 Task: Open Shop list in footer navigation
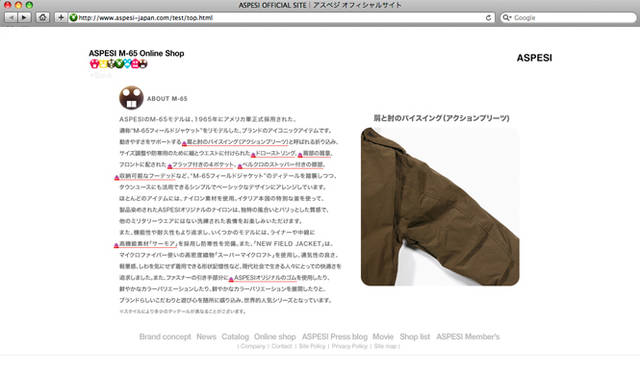point(415,337)
